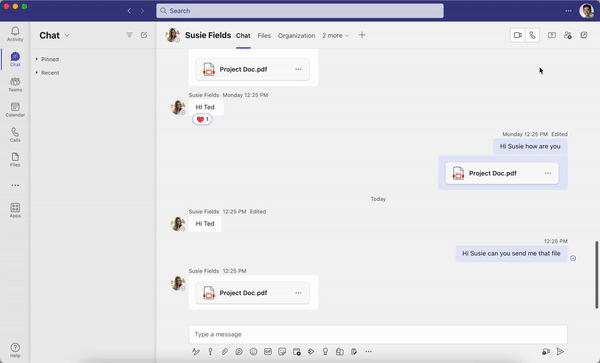
Task: Open the Files section in the sidebar
Action: point(15,160)
